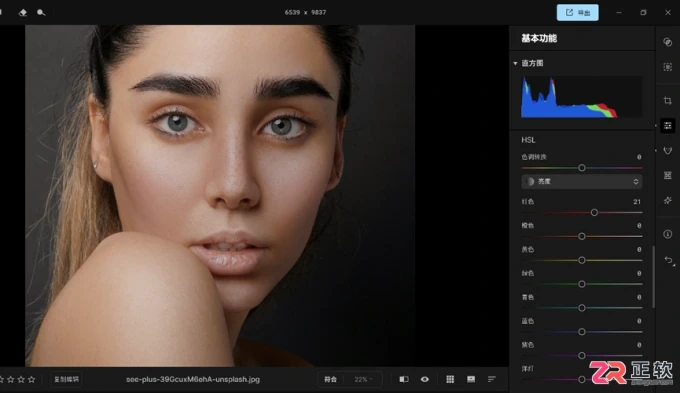680x393 pixels.
Task: Adjust the 色调转换 slider handle
Action: (x=582, y=168)
